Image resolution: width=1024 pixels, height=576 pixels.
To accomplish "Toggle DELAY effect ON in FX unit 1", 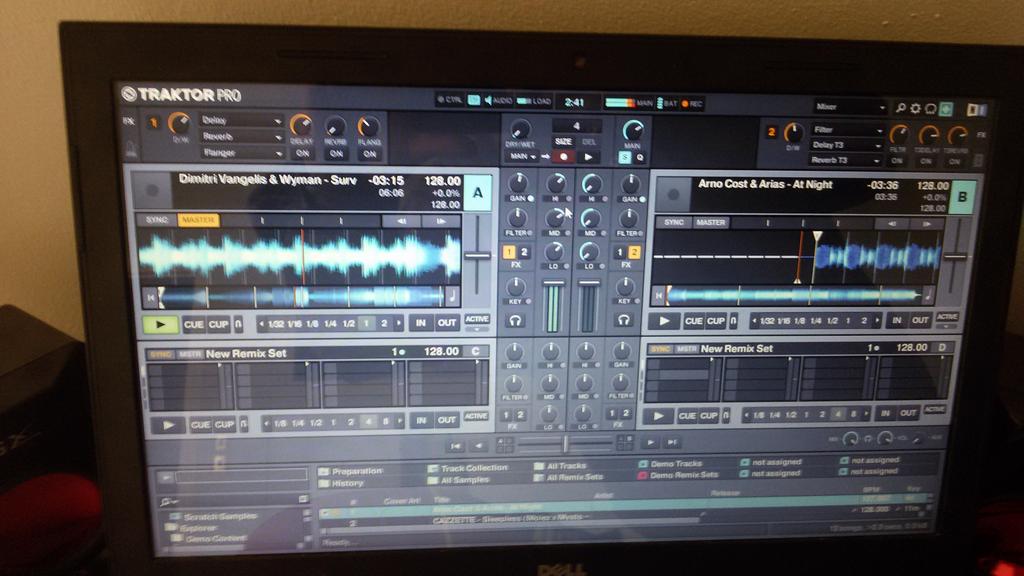I will pyautogui.click(x=302, y=153).
